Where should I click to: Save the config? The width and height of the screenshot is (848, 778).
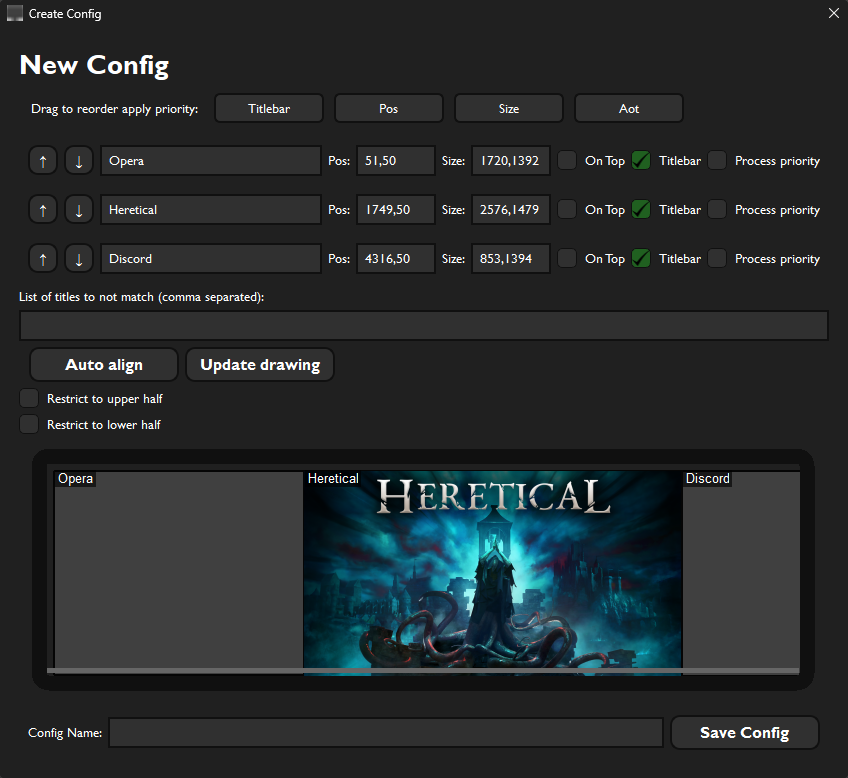click(745, 733)
